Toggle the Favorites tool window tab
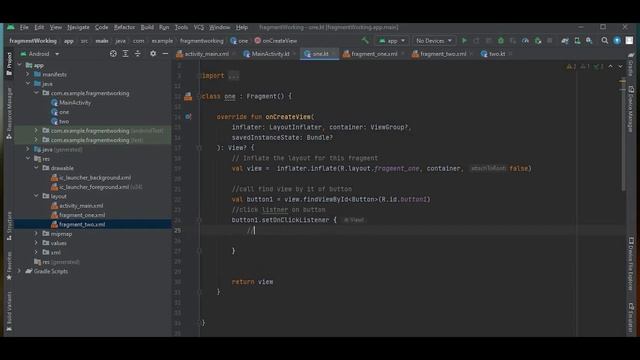 pyautogui.click(x=9, y=266)
